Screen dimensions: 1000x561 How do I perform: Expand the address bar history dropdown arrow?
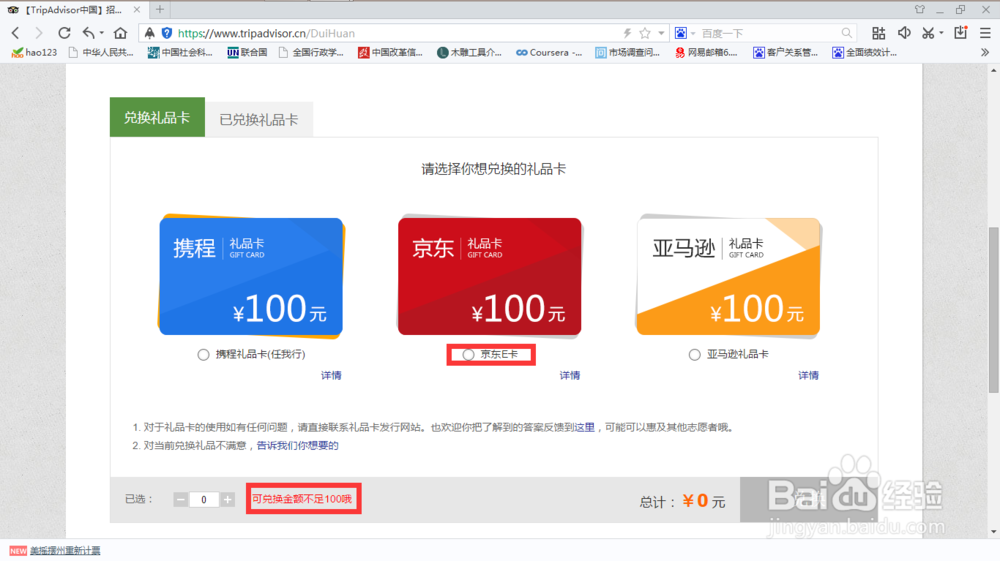tap(661, 33)
